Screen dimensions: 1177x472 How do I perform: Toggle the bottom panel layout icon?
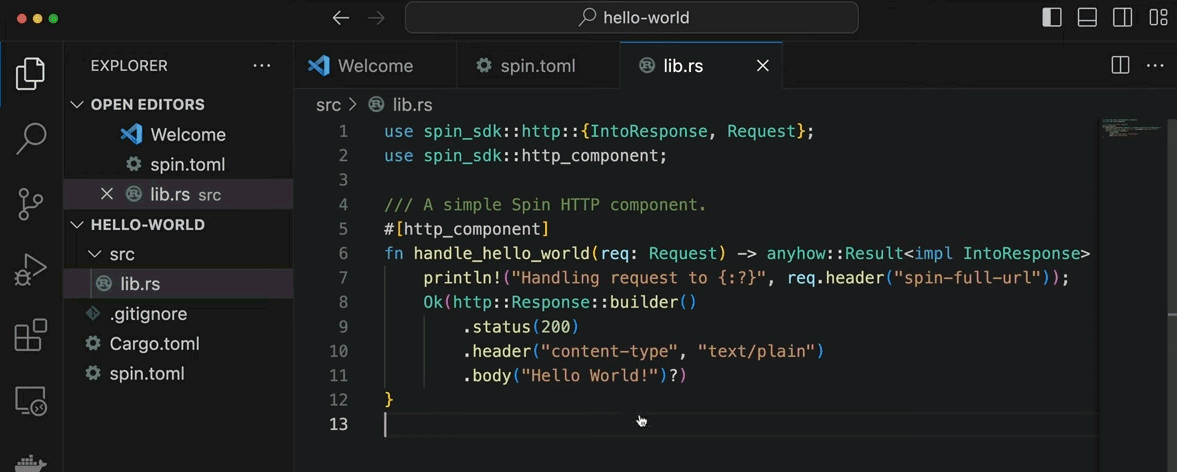1087,18
